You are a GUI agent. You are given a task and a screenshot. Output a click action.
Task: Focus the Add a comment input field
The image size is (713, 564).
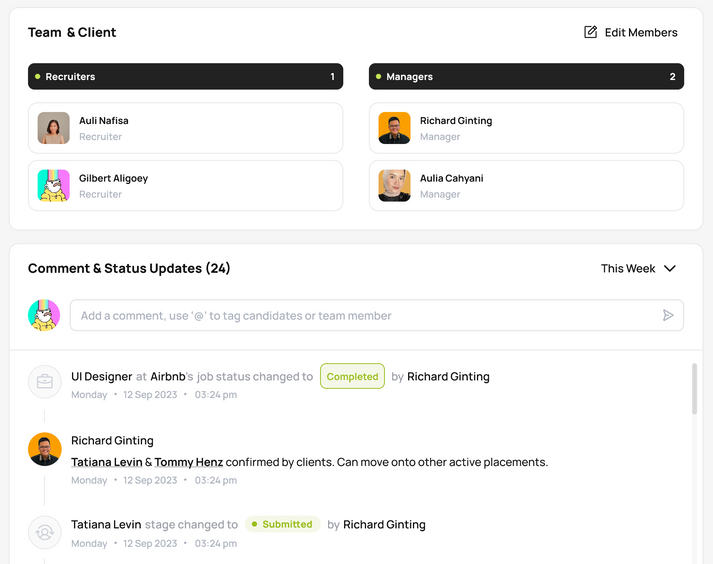365,315
